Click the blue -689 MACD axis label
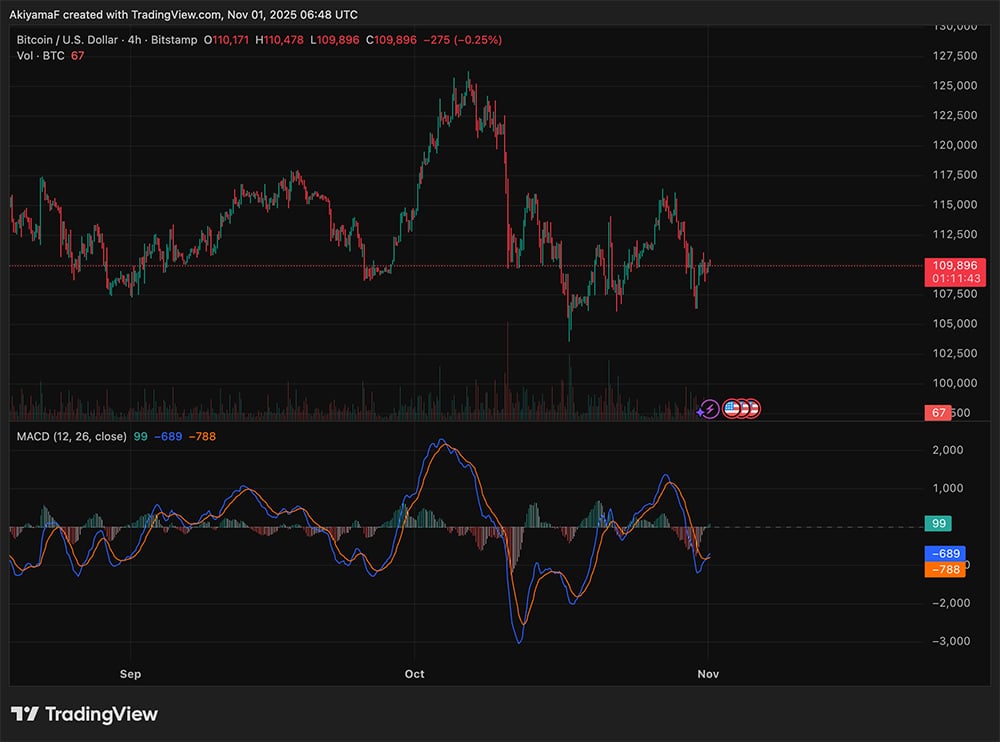The width and height of the screenshot is (1000, 742). [x=945, y=553]
